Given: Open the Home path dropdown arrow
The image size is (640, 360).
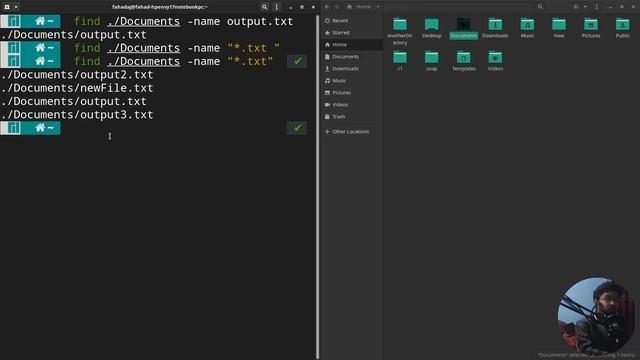Looking at the screenshot, I should (x=378, y=7).
